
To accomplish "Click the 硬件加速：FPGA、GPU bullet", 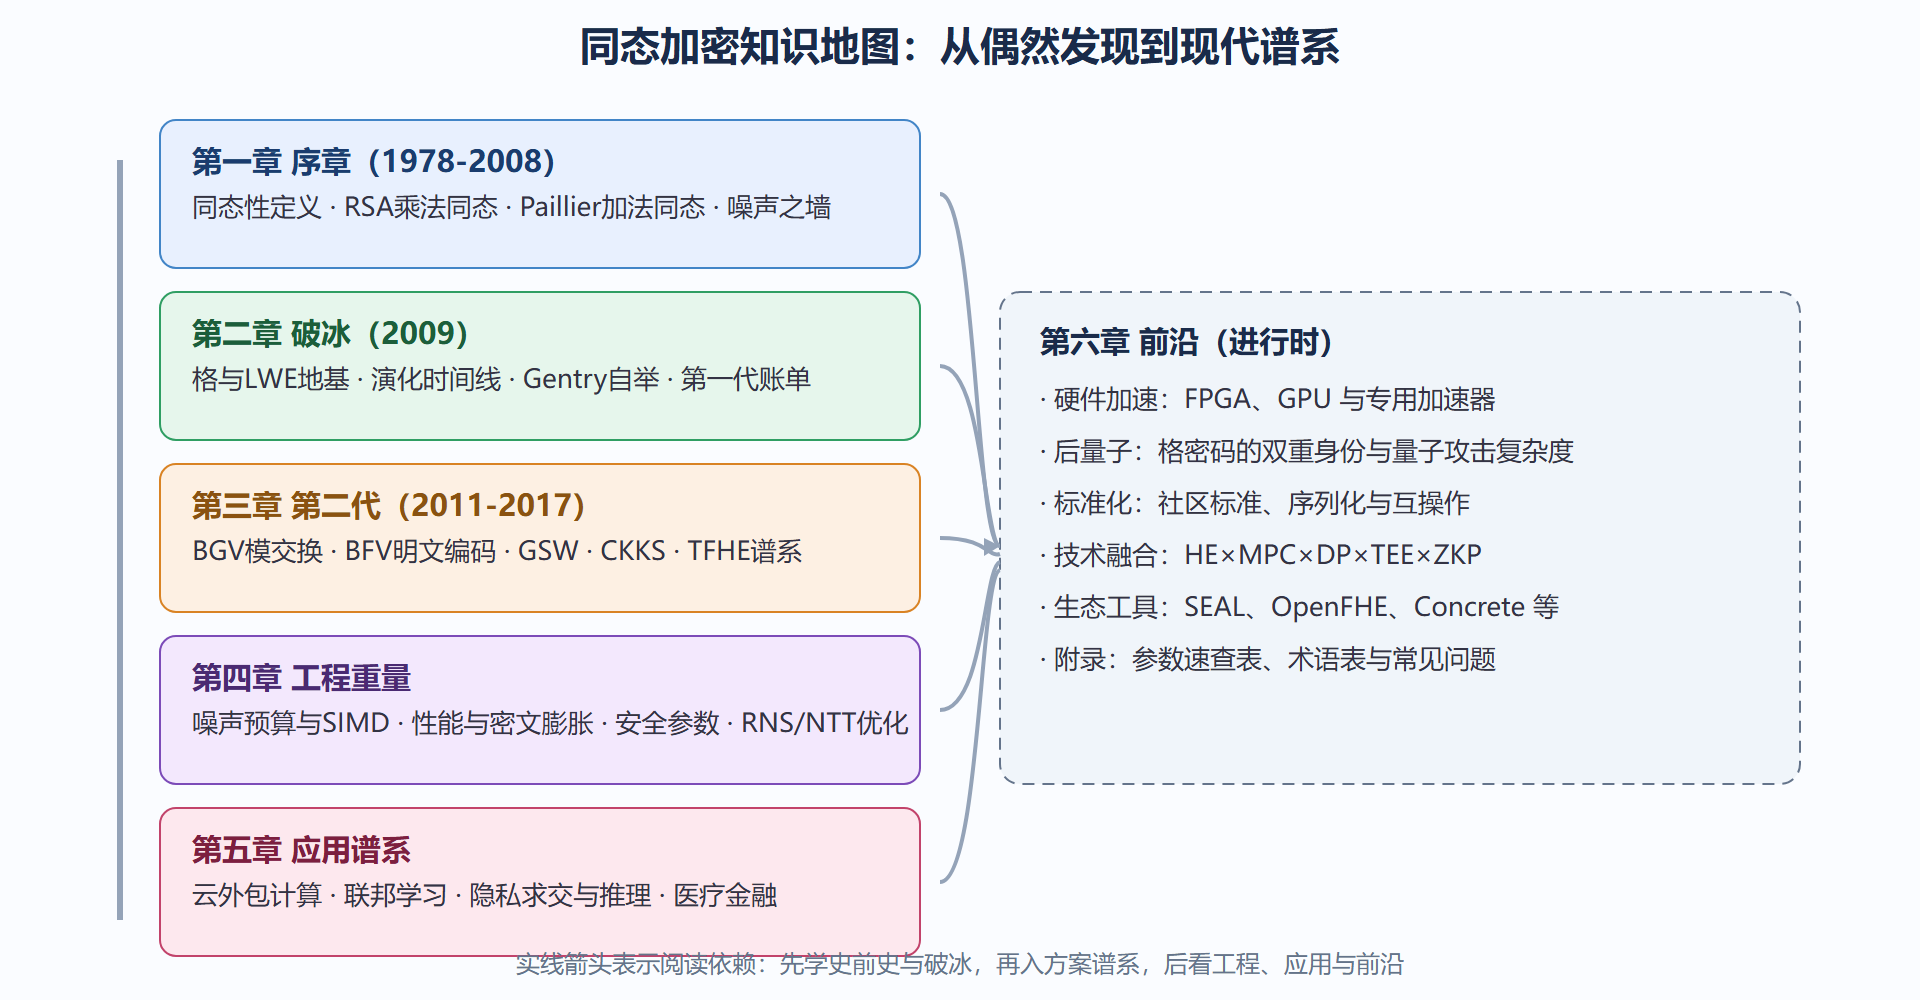I will point(1268,399).
